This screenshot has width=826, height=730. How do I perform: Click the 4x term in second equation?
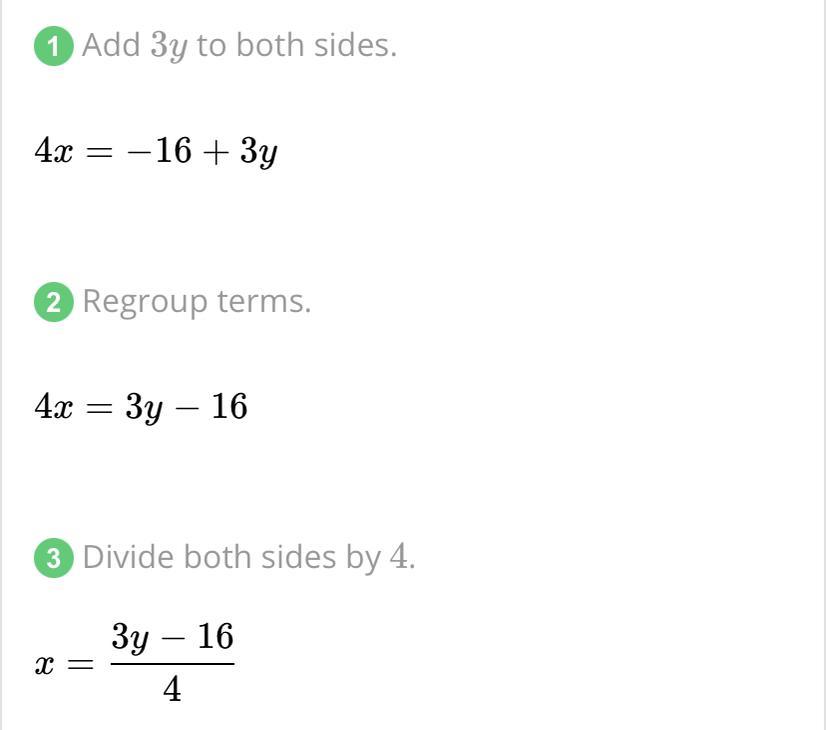pyautogui.click(x=53, y=407)
